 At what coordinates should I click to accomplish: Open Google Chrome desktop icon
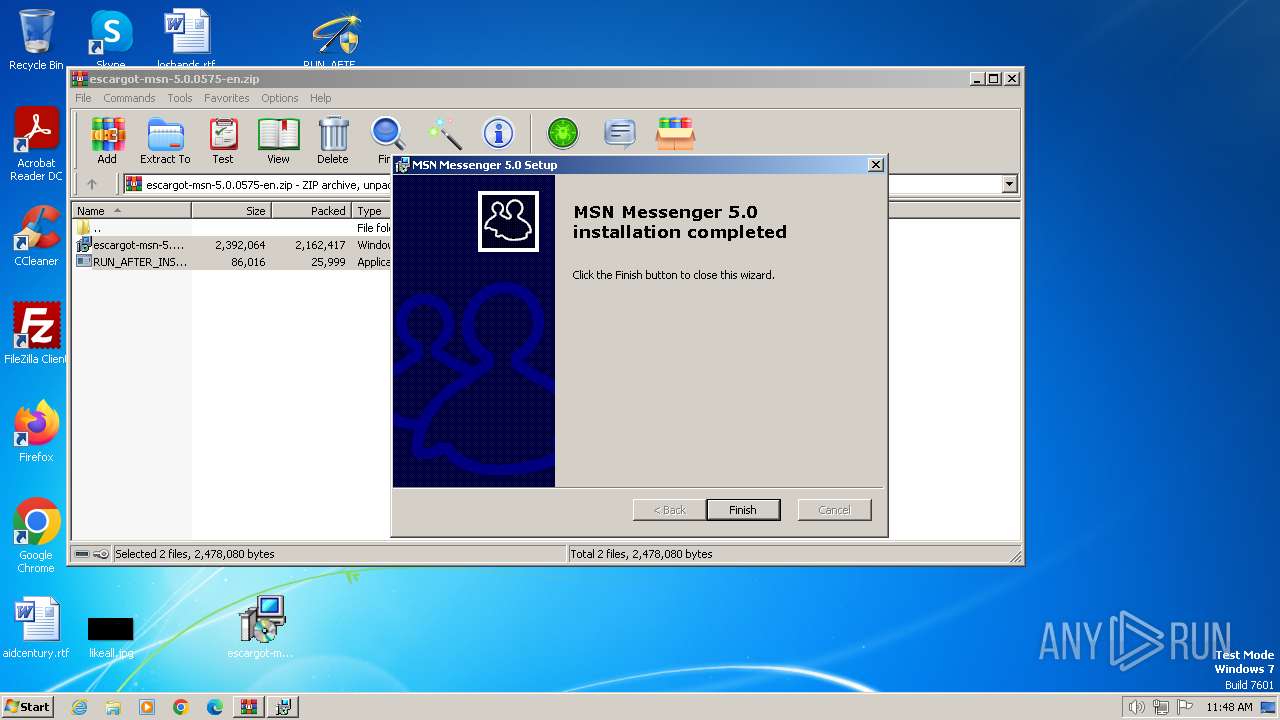[x=36, y=537]
